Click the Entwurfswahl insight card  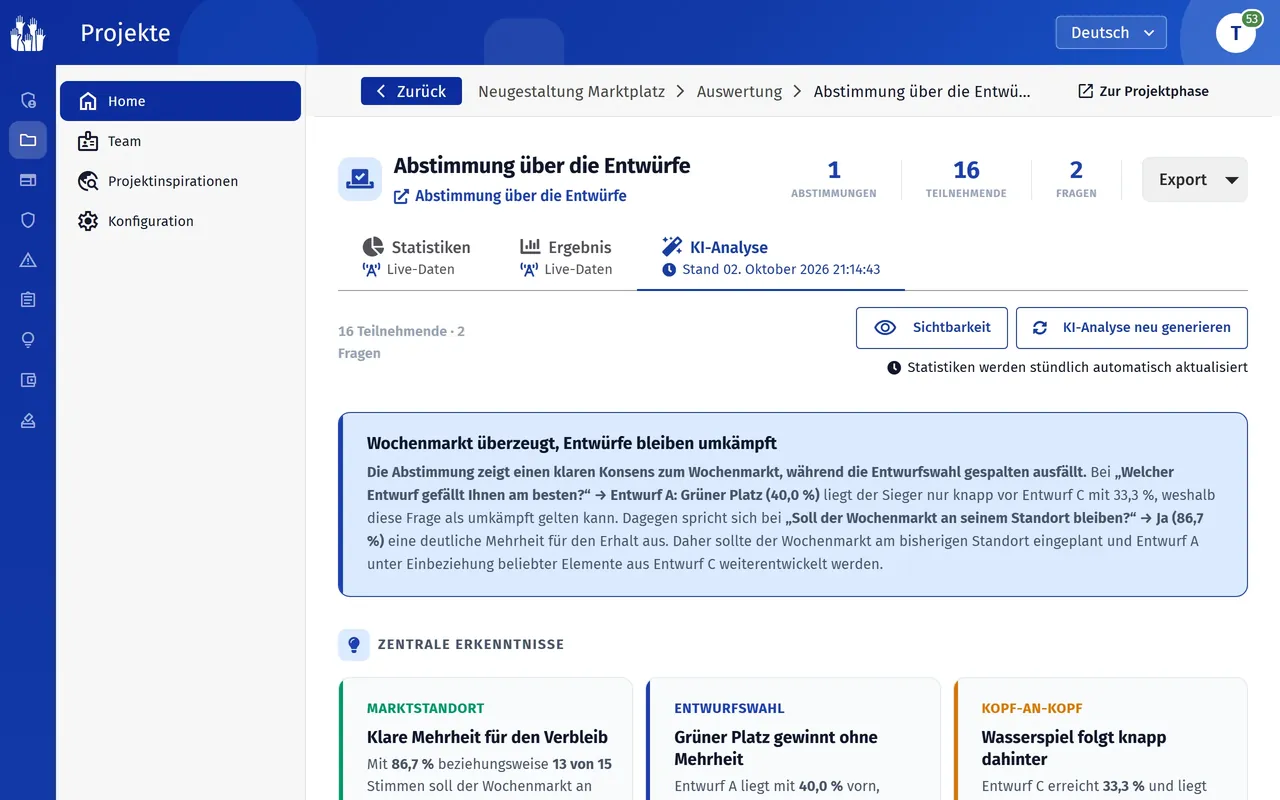point(793,739)
